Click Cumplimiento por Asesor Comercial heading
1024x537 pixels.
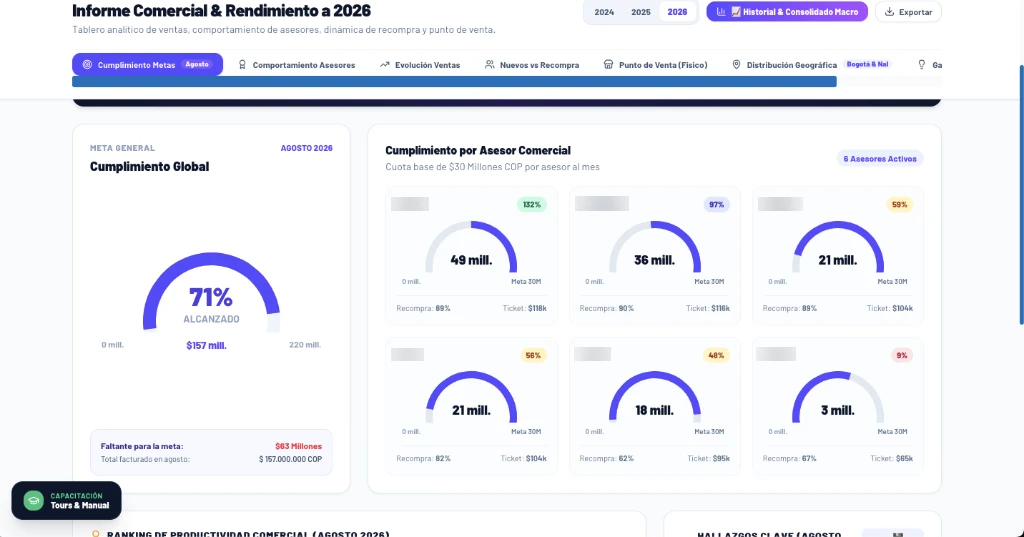(x=478, y=150)
